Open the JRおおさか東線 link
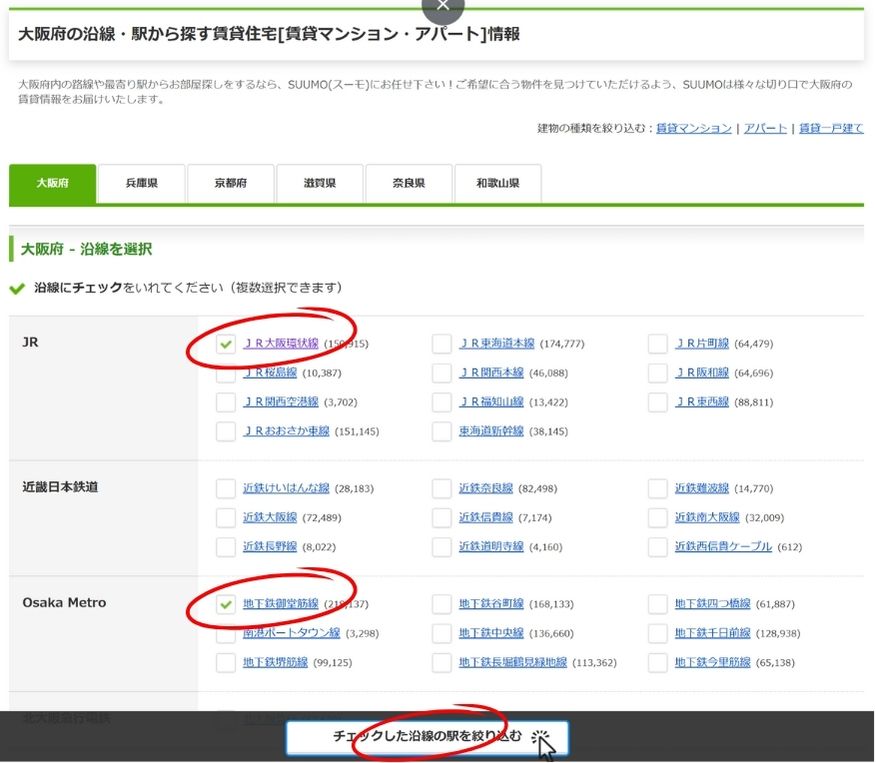 tap(286, 432)
